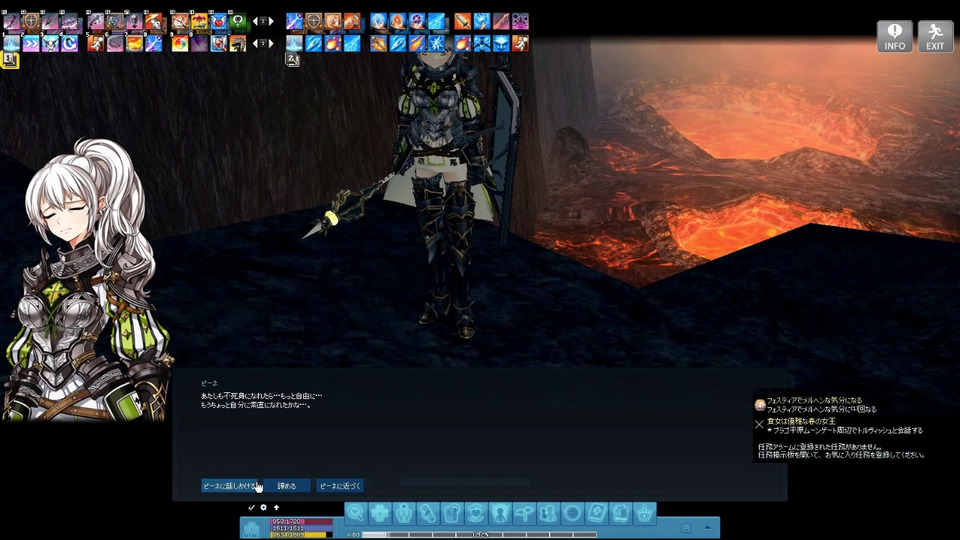The height and width of the screenshot is (540, 960).
Task: Open the magnifier search menu icon
Action: (x=356, y=513)
